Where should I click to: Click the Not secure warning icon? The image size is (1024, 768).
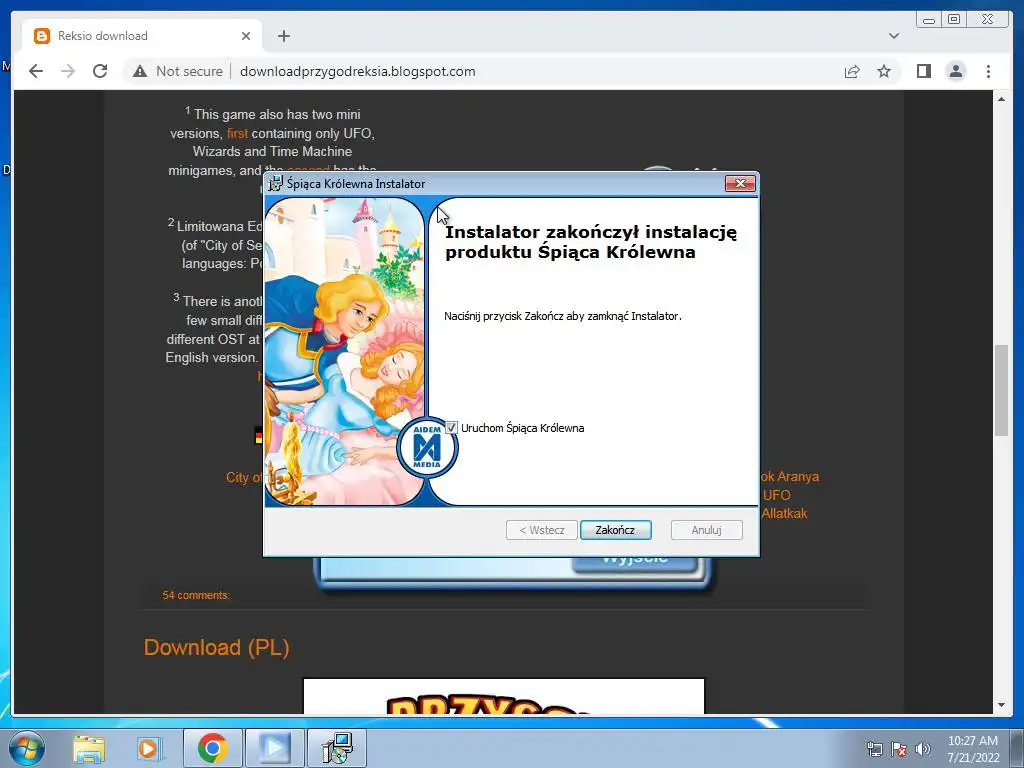click(140, 71)
